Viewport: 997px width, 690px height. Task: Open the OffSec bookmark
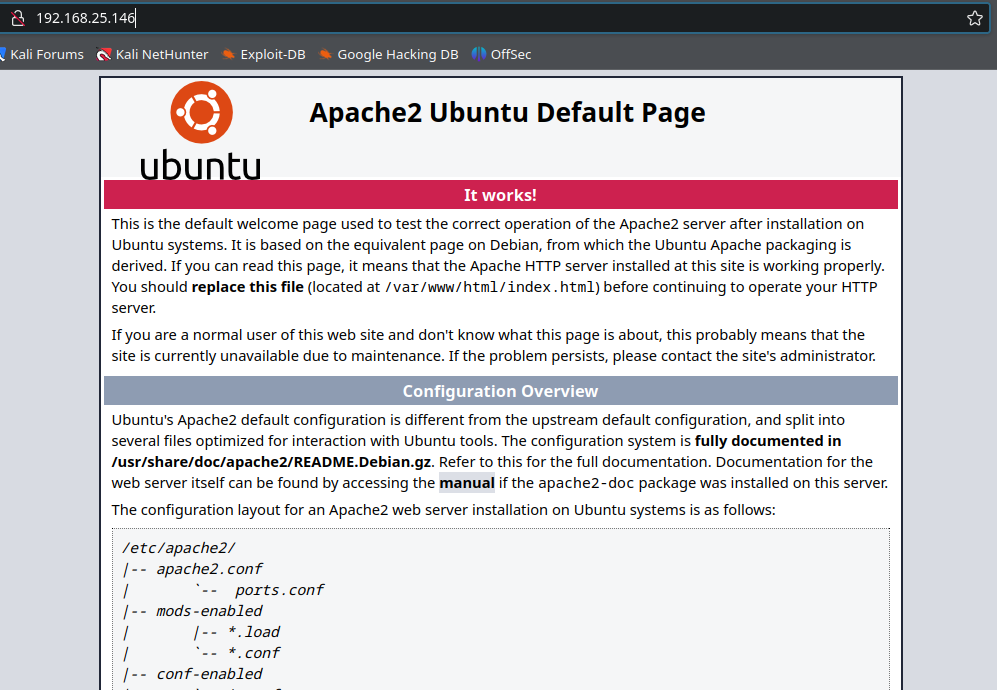pyautogui.click(x=501, y=55)
